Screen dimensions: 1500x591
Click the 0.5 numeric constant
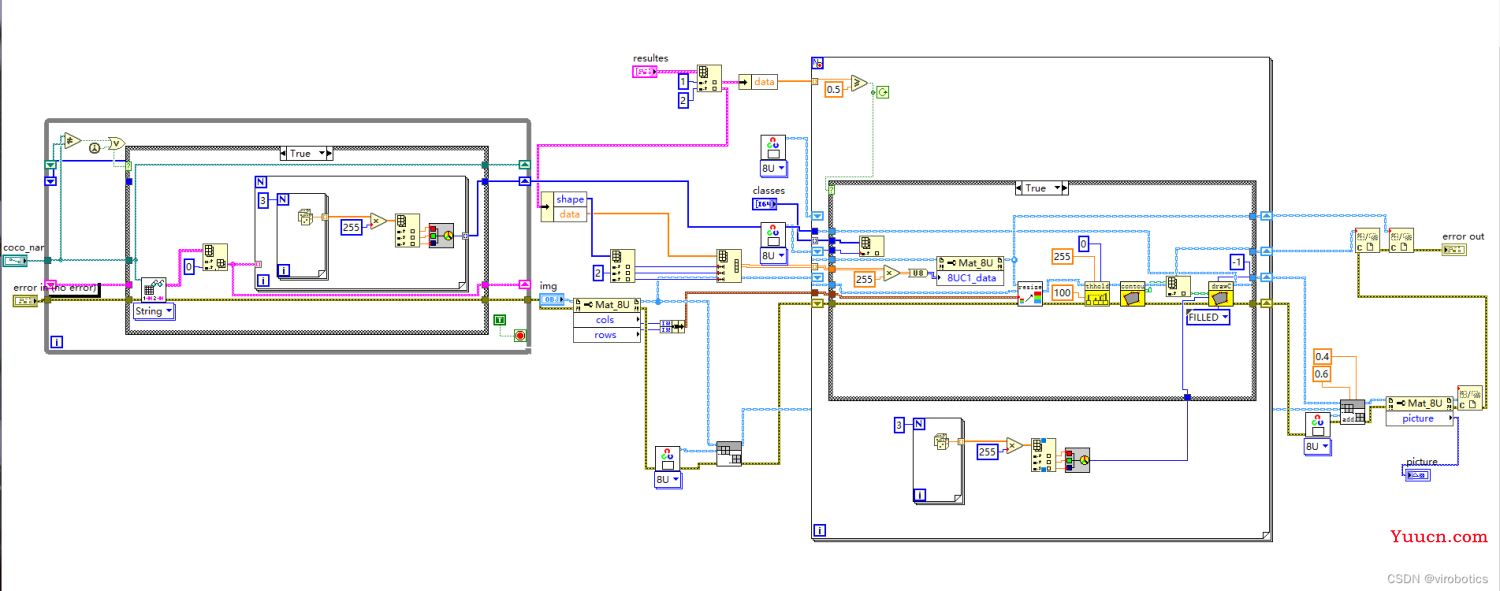pos(833,90)
